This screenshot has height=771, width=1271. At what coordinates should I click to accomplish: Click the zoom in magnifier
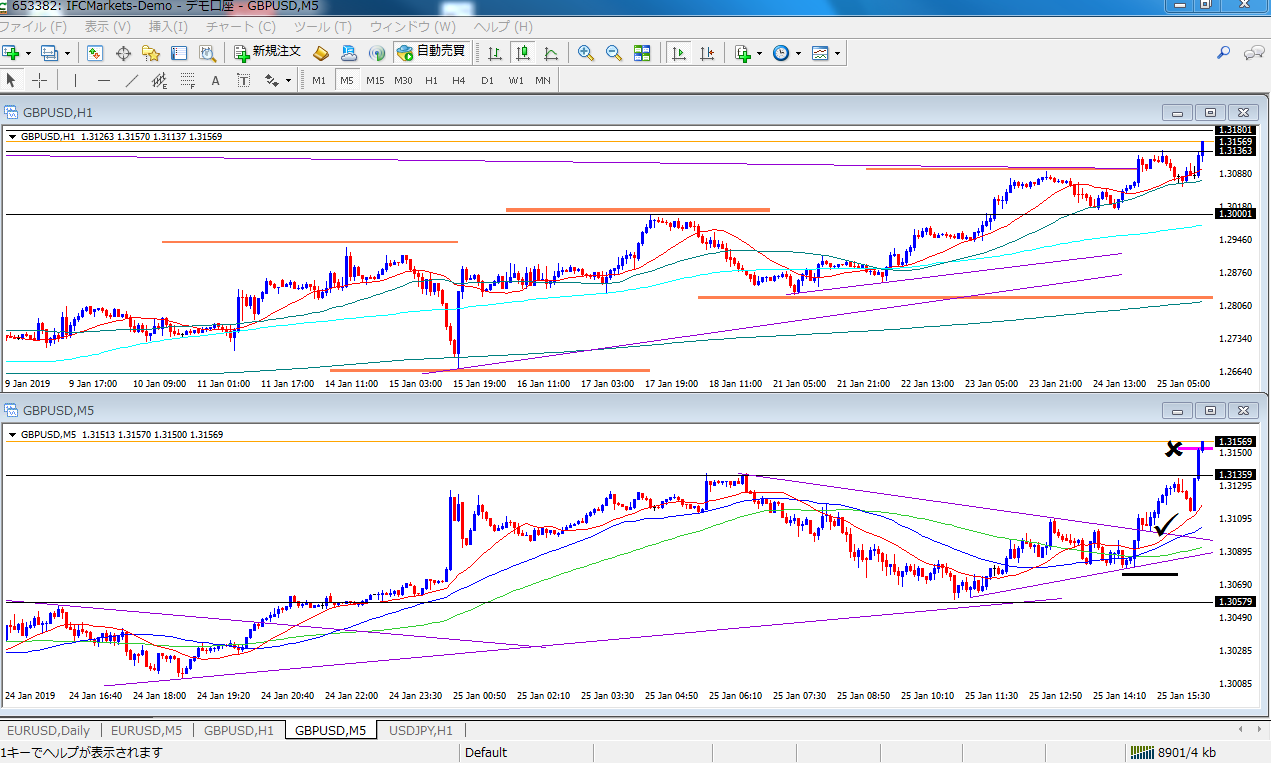coord(586,52)
